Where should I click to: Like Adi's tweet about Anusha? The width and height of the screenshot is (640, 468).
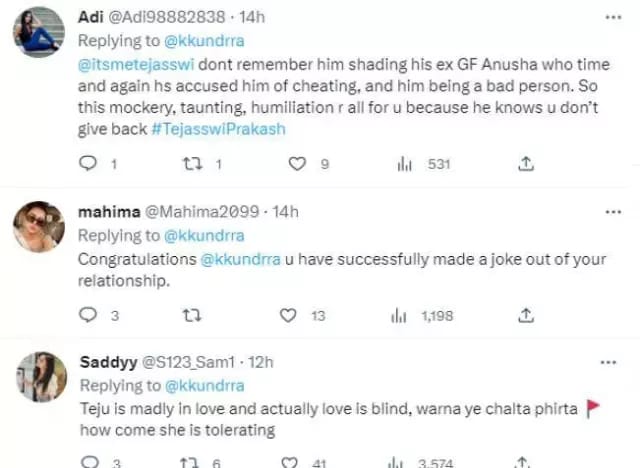tap(298, 164)
